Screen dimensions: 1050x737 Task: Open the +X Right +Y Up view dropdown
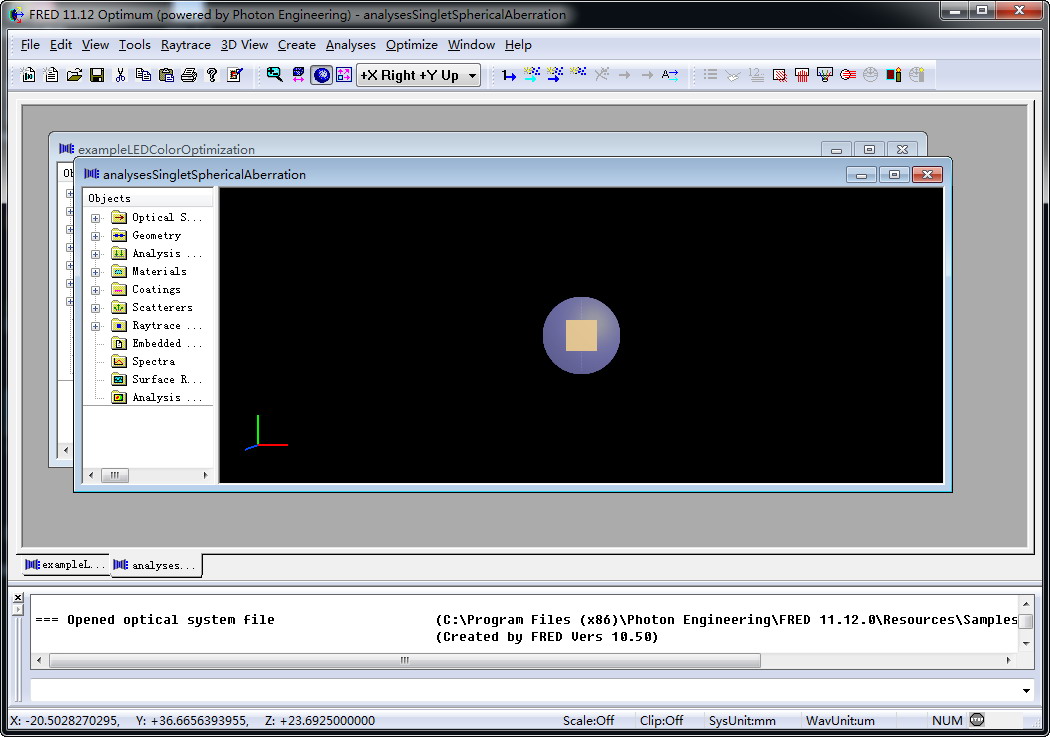tap(472, 76)
